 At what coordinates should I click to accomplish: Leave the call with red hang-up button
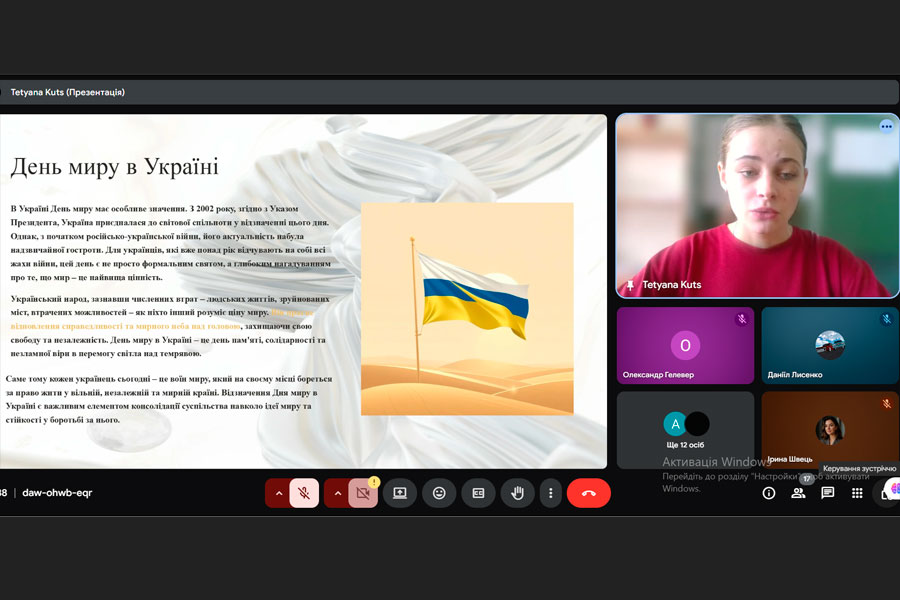click(x=588, y=493)
